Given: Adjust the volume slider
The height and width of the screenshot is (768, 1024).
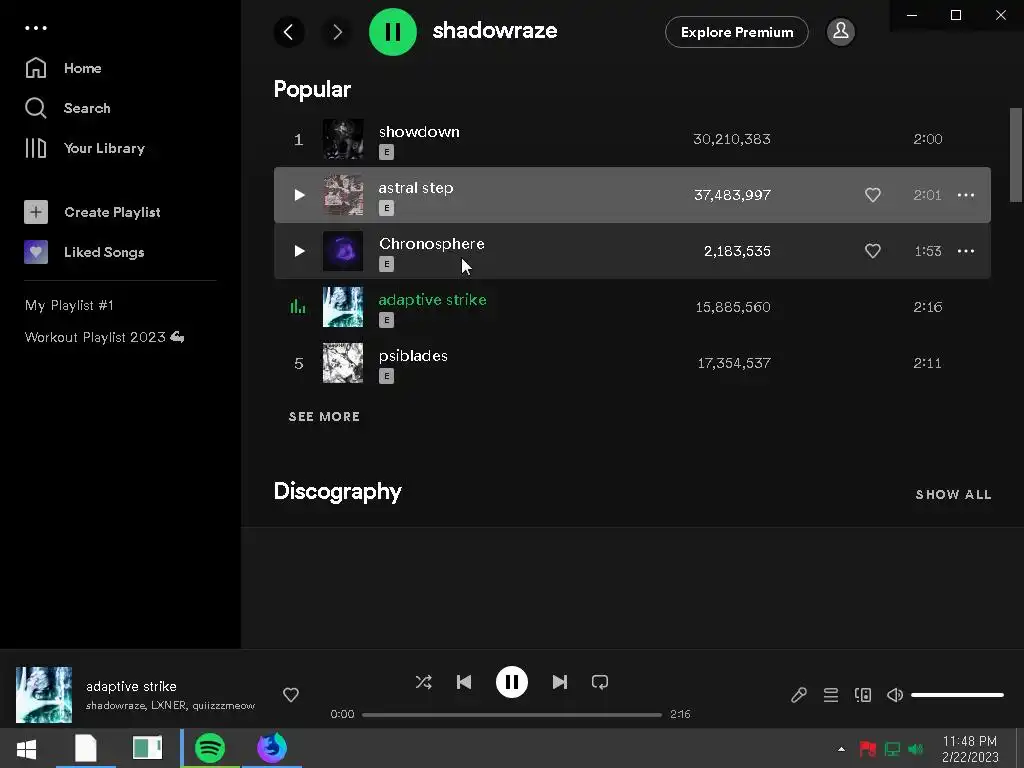Looking at the screenshot, I should coord(957,695).
